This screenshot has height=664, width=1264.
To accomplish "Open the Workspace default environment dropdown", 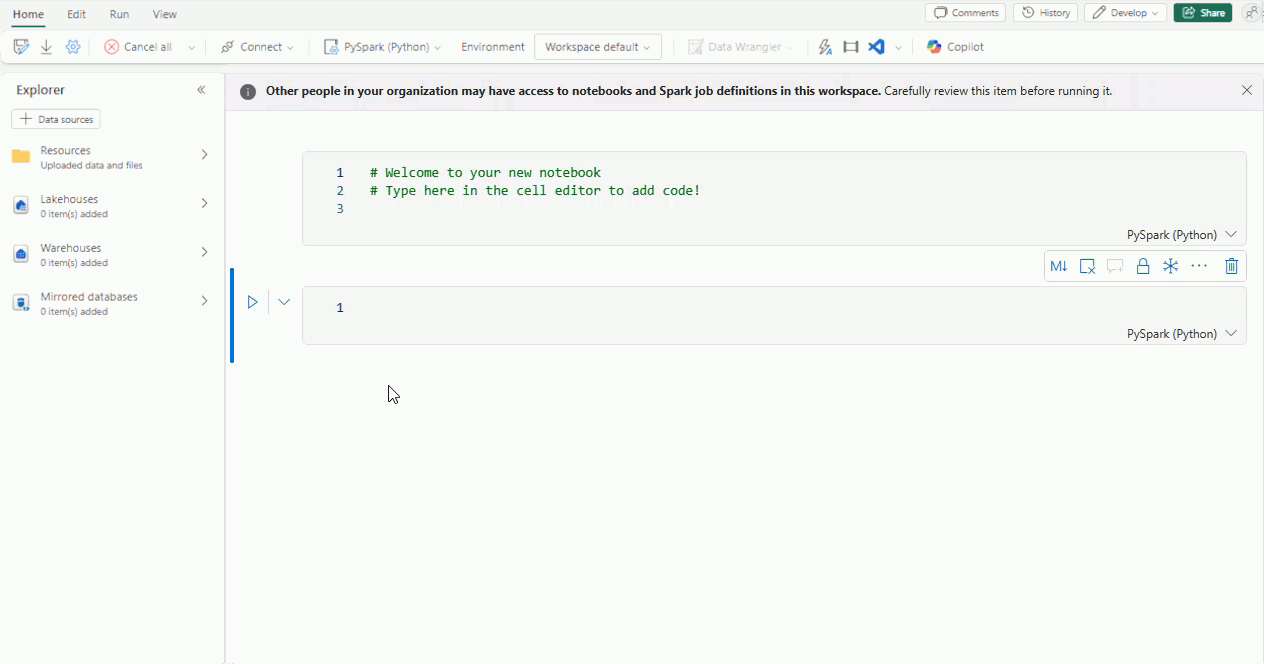I will (x=597, y=46).
